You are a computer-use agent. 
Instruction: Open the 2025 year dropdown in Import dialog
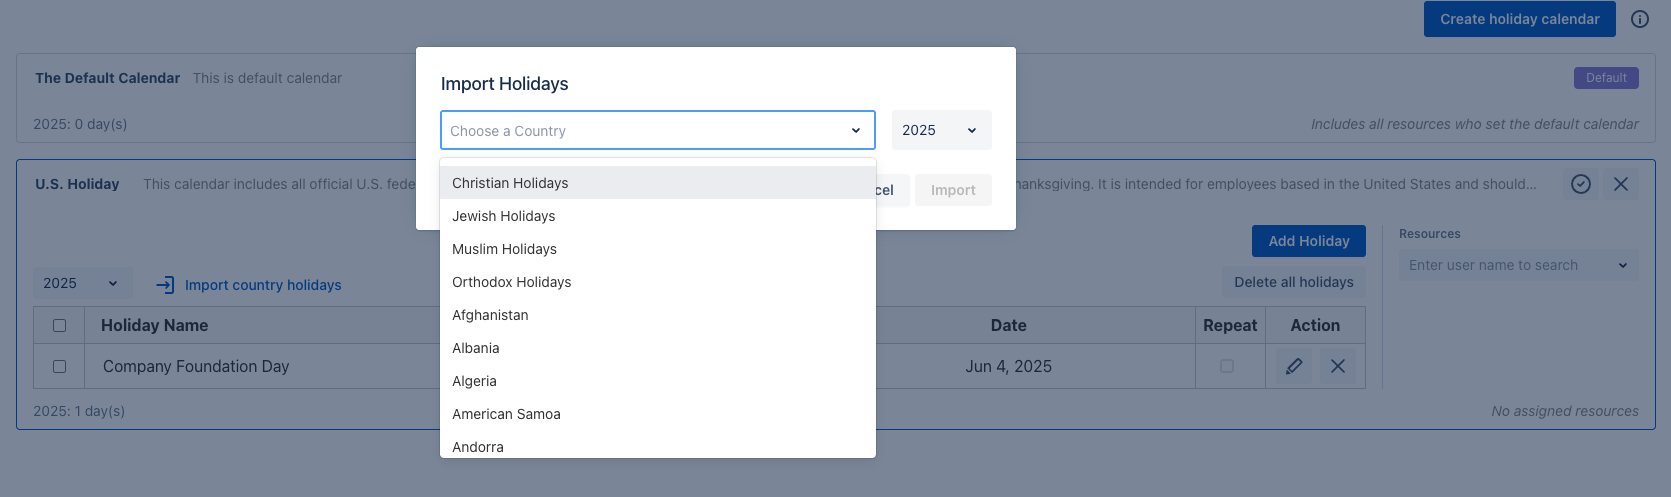(941, 131)
